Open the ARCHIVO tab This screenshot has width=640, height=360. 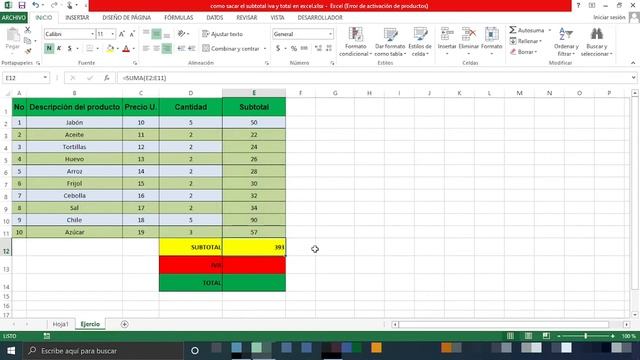pyautogui.click(x=13, y=18)
